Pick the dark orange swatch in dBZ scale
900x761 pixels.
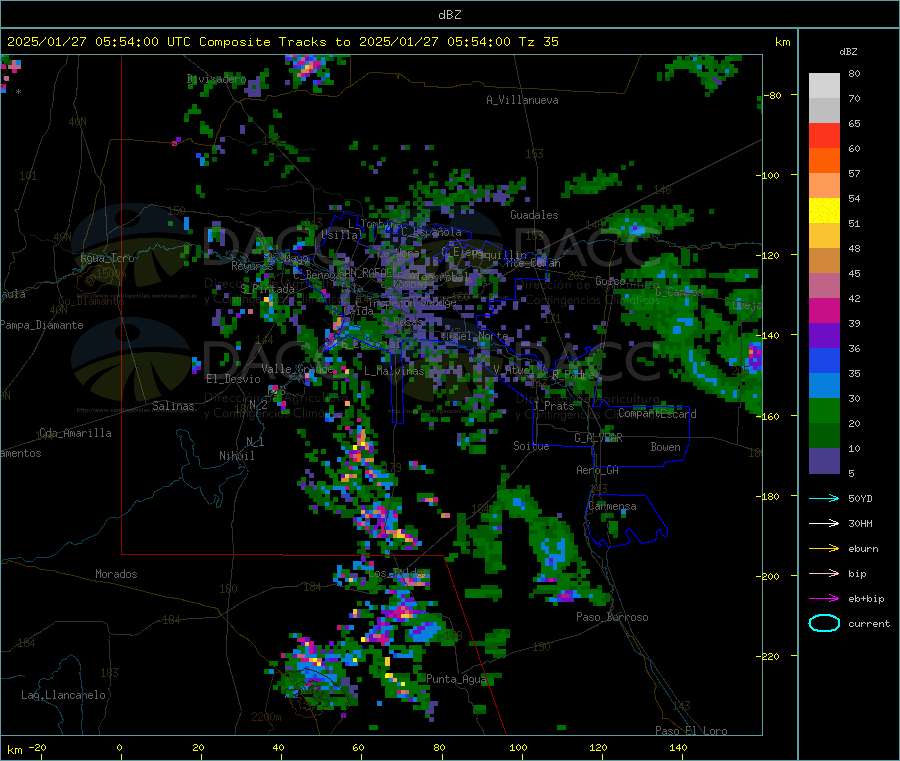pos(824,161)
